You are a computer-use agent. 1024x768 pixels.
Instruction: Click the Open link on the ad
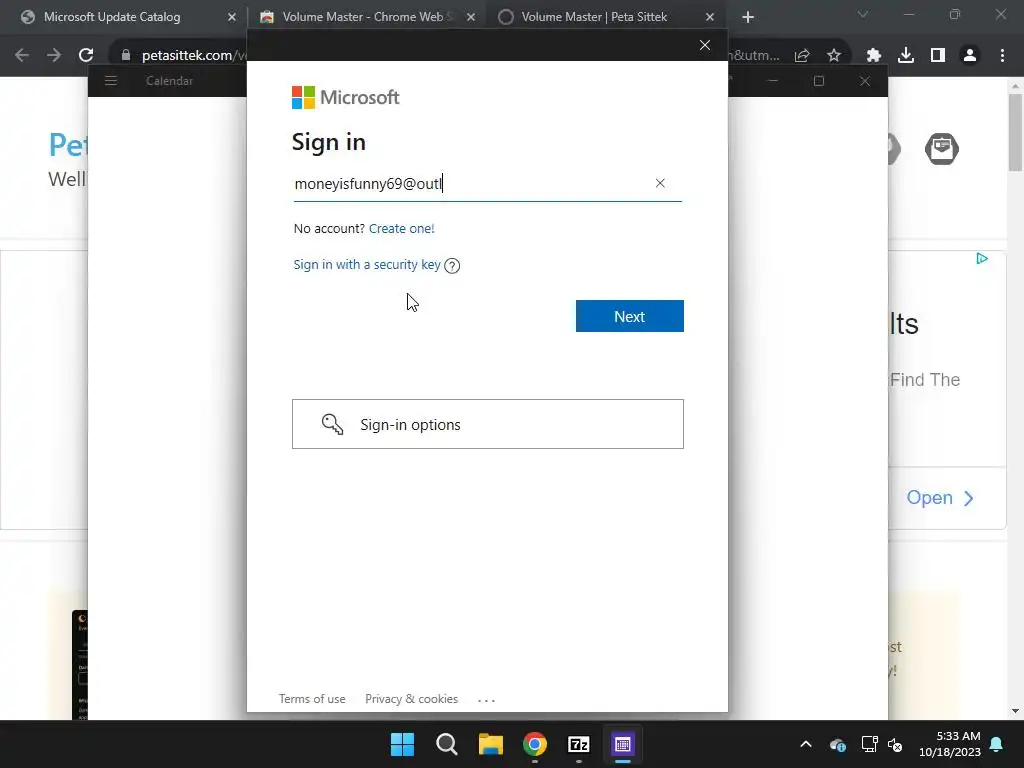coord(940,498)
